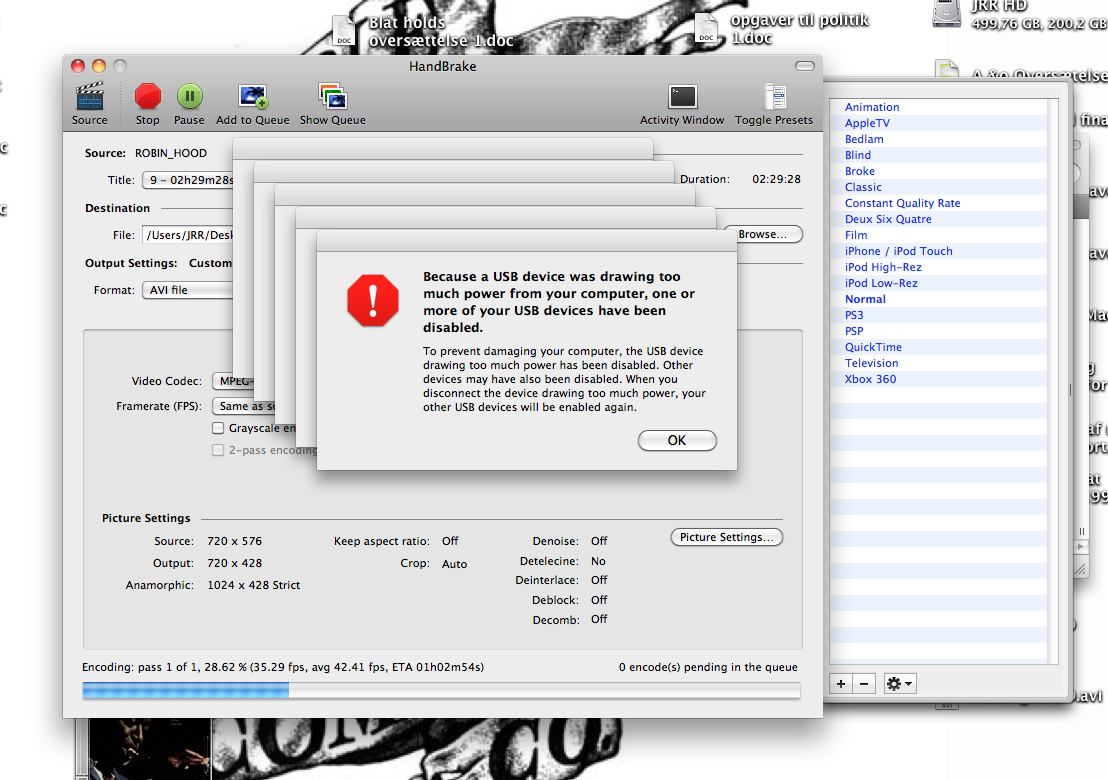Click the red alert icon in the USB dialog

point(373,300)
